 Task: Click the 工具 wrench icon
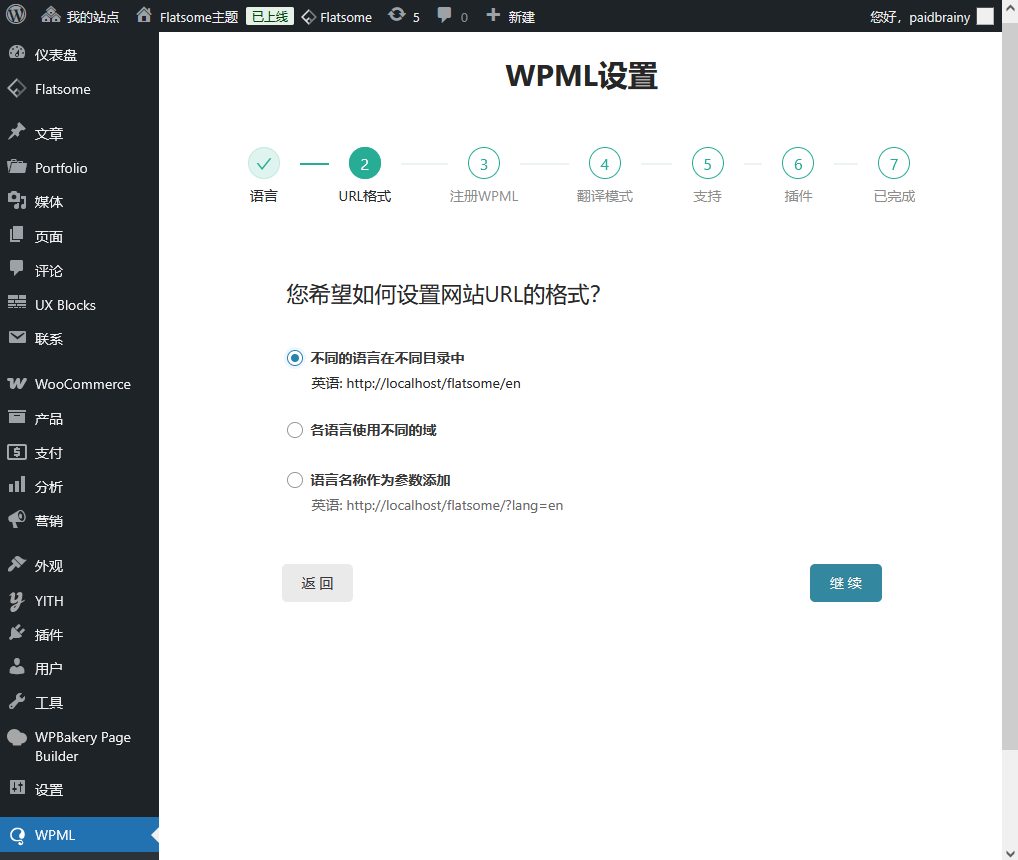tap(17, 702)
